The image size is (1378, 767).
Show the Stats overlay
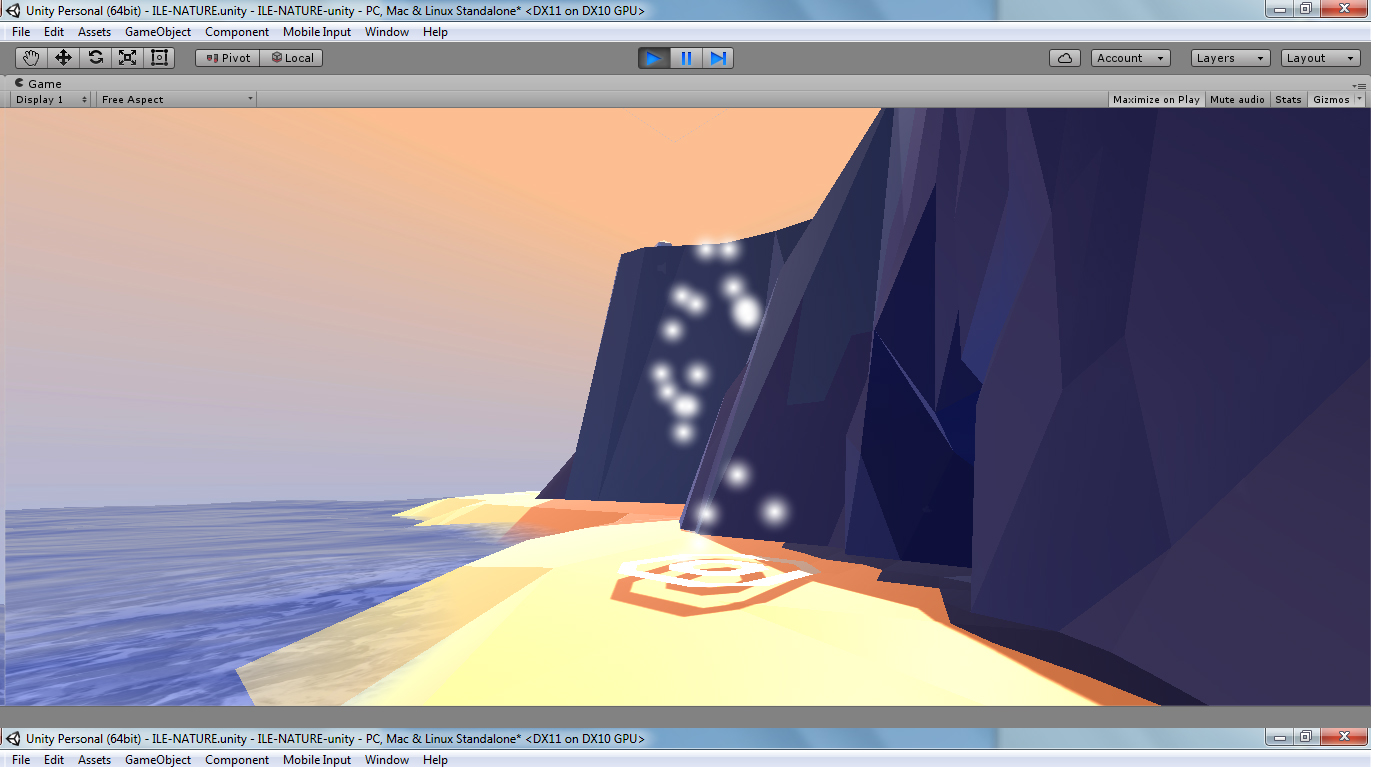tap(1288, 99)
